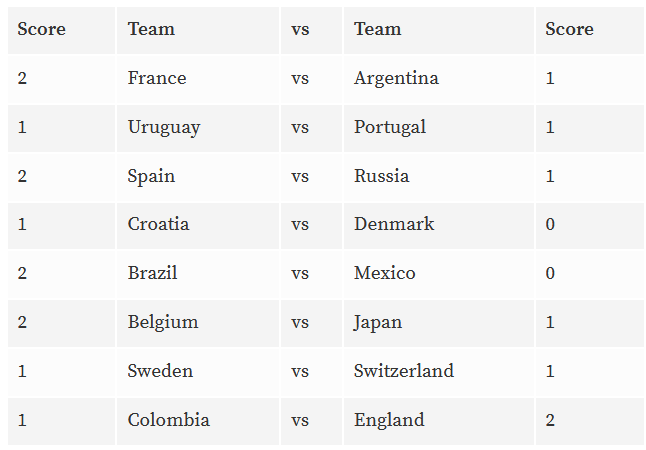Click the Brazil team cell

point(198,274)
